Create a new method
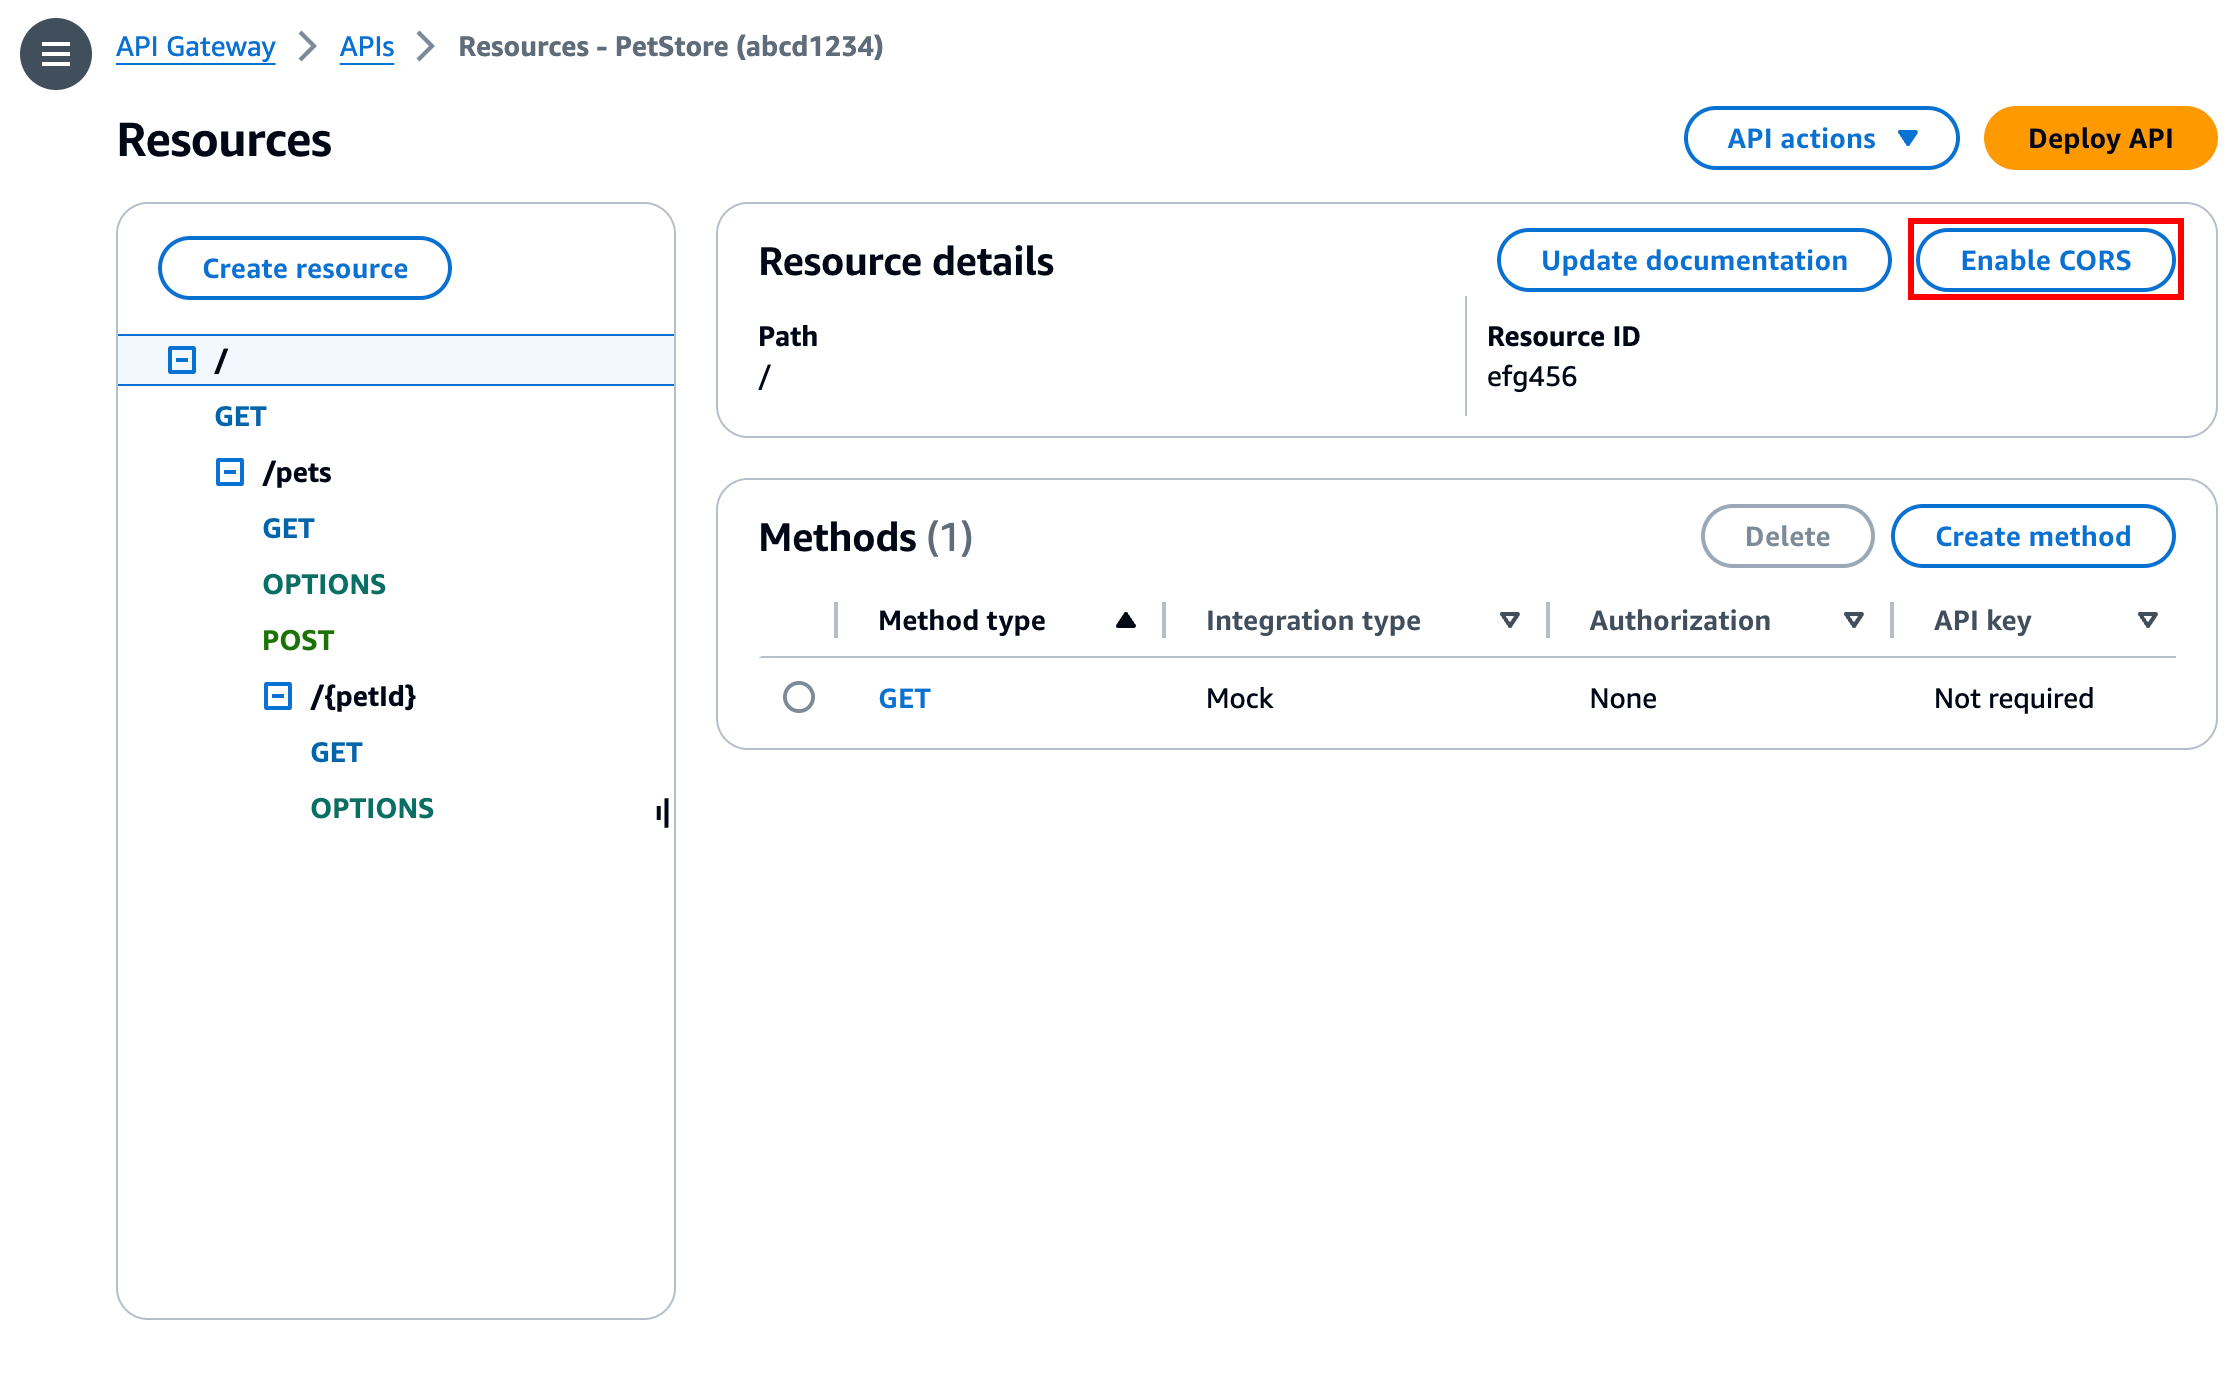Image resolution: width=2232 pixels, height=1382 pixels. point(2032,536)
